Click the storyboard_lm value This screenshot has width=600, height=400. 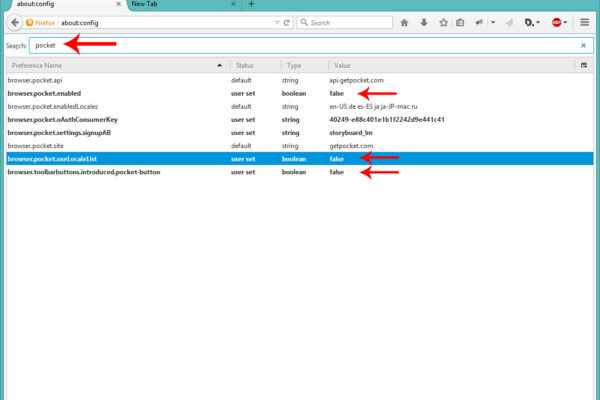(x=351, y=133)
